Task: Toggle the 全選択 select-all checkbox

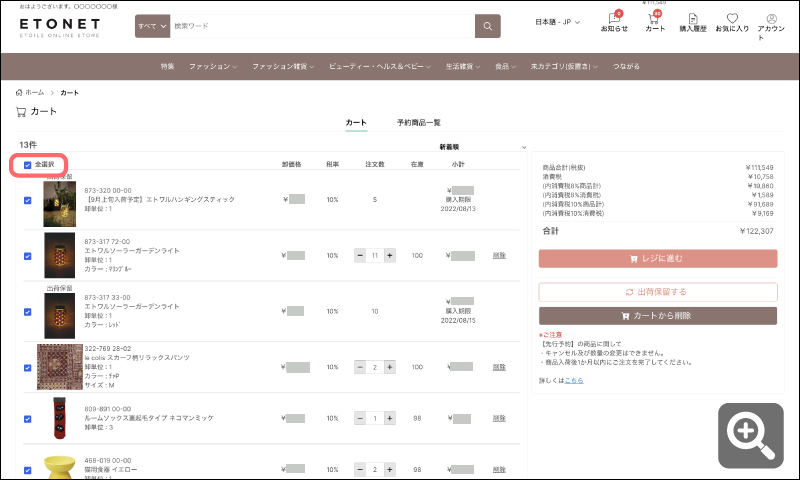Action: click(x=28, y=165)
